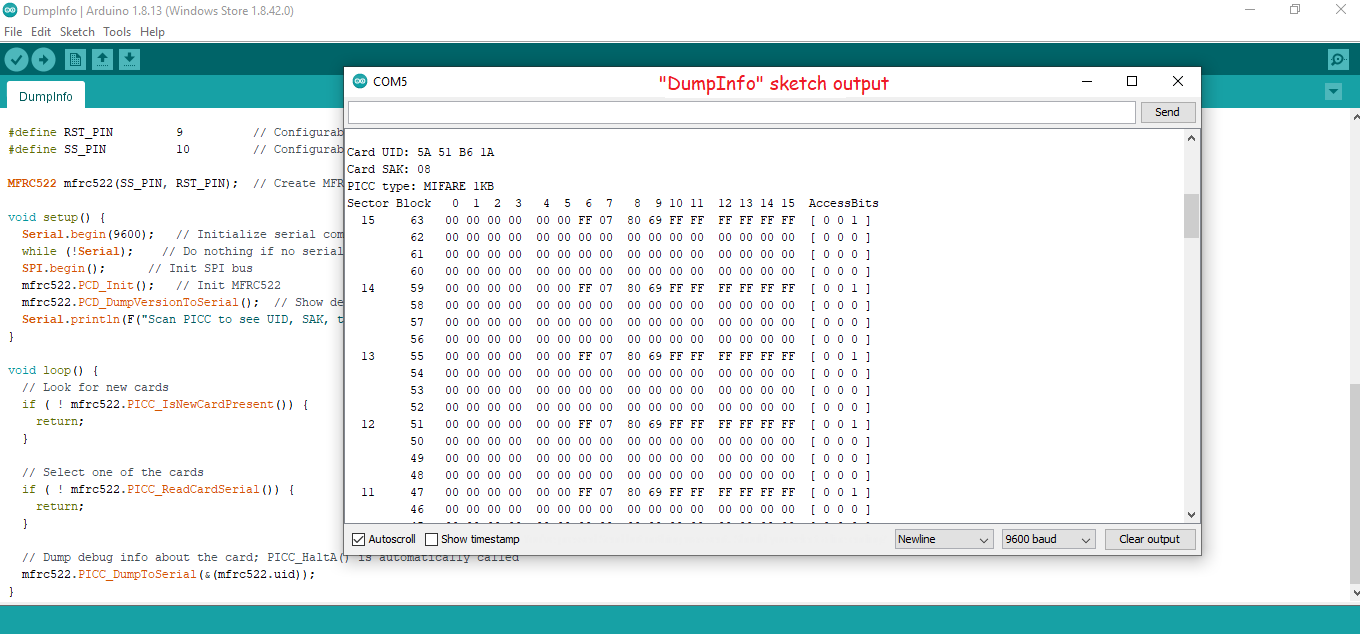Click the serial output vertical scrollbar thumb

pos(1190,216)
